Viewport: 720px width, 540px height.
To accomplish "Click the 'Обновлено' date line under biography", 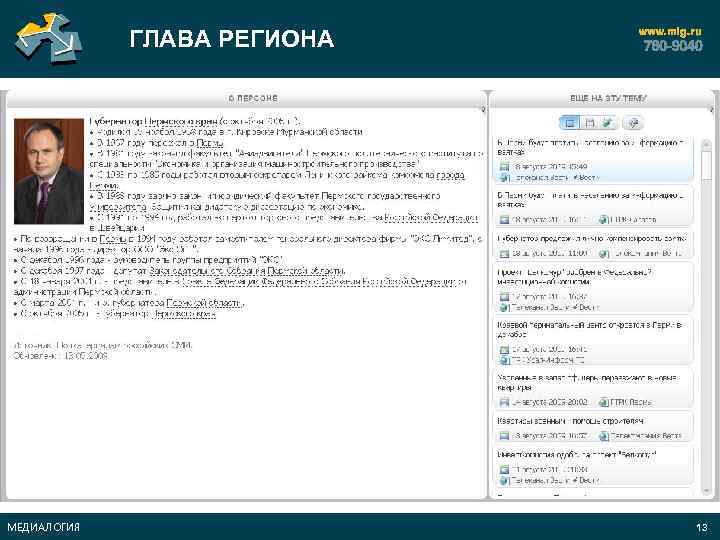I will 61,356.
